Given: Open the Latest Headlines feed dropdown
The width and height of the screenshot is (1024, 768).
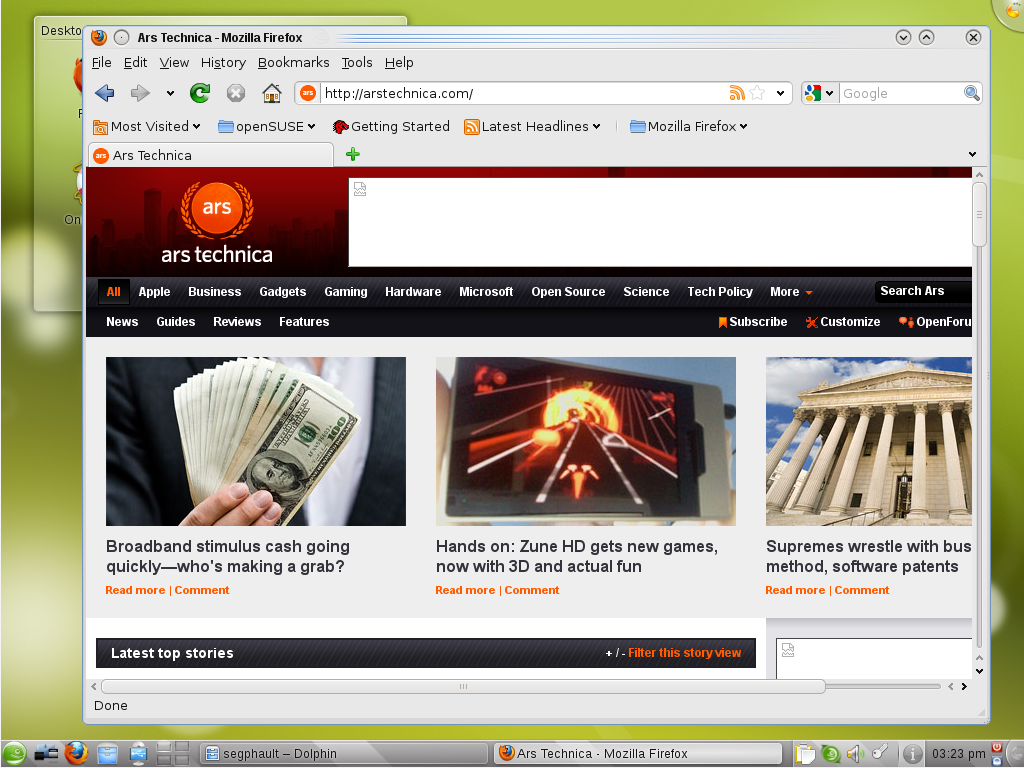Looking at the screenshot, I should (532, 127).
